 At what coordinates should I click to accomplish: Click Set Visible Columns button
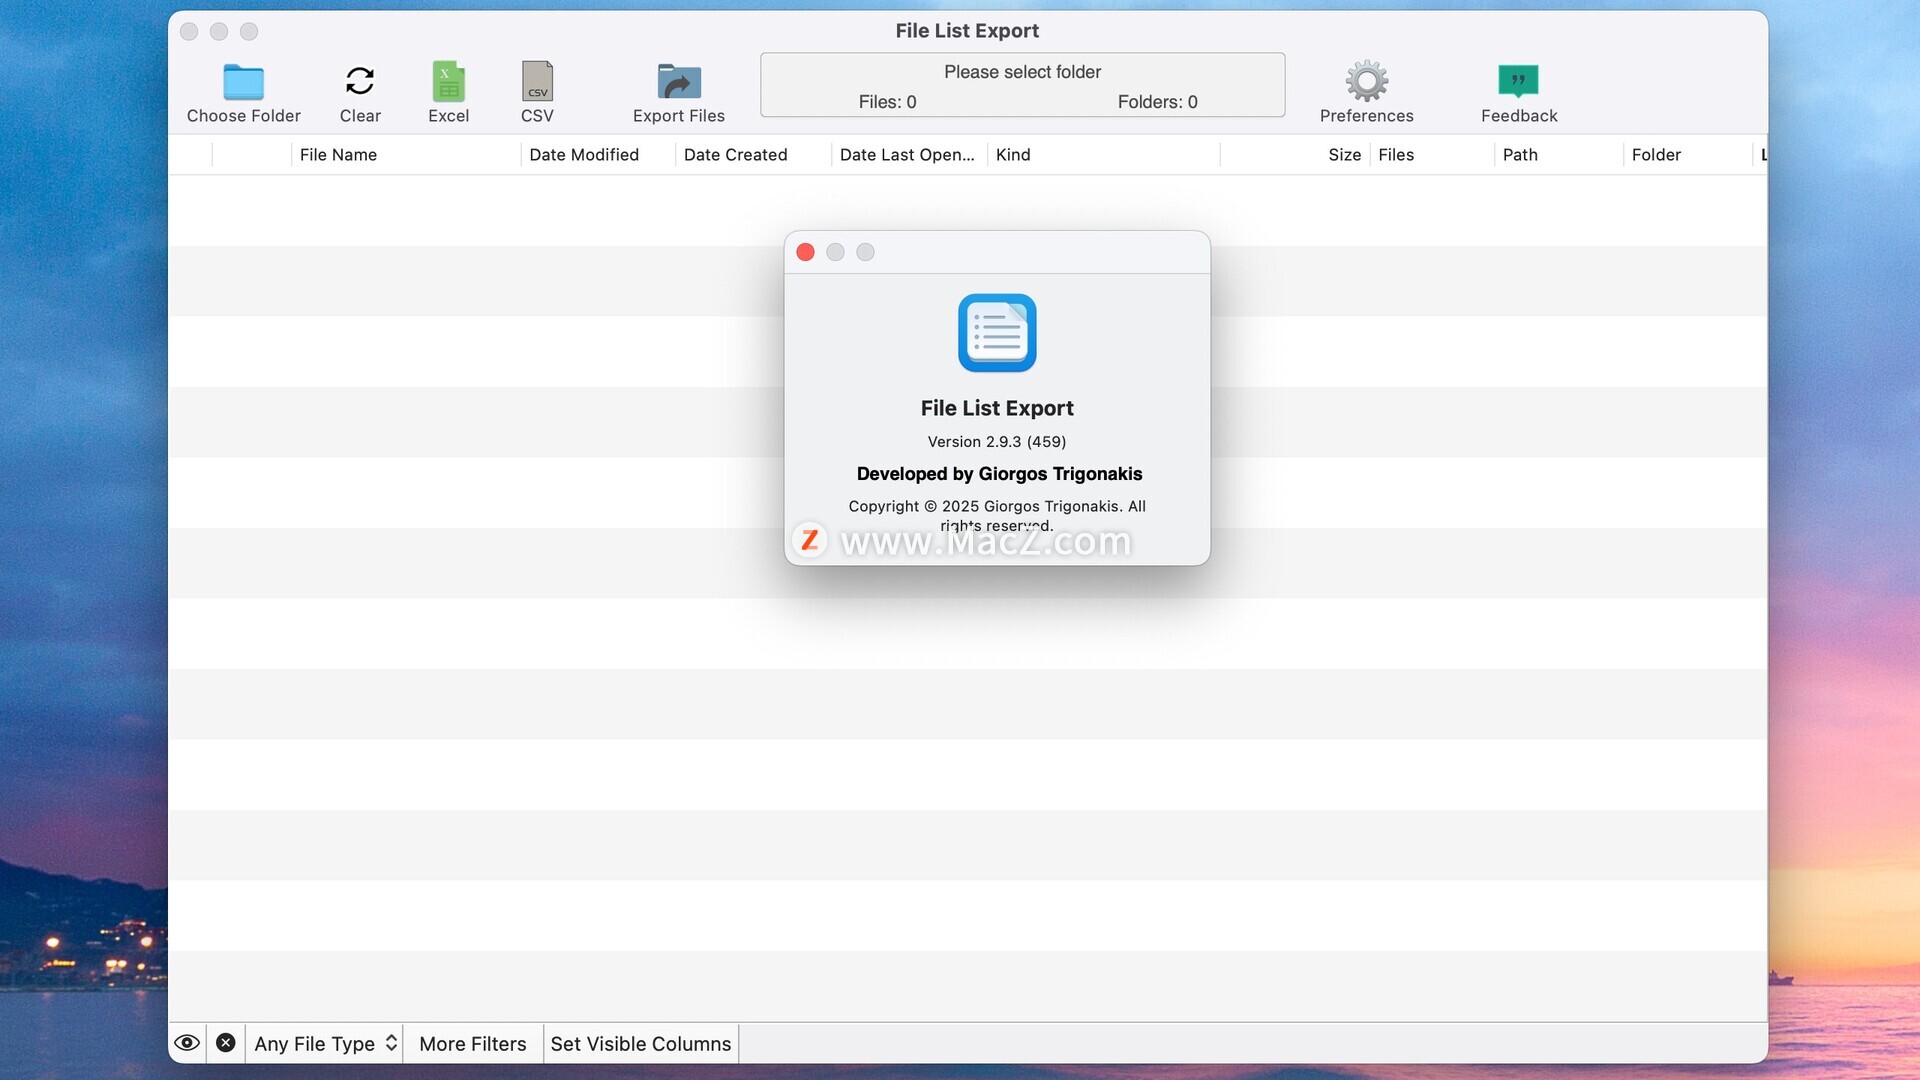click(x=641, y=1043)
